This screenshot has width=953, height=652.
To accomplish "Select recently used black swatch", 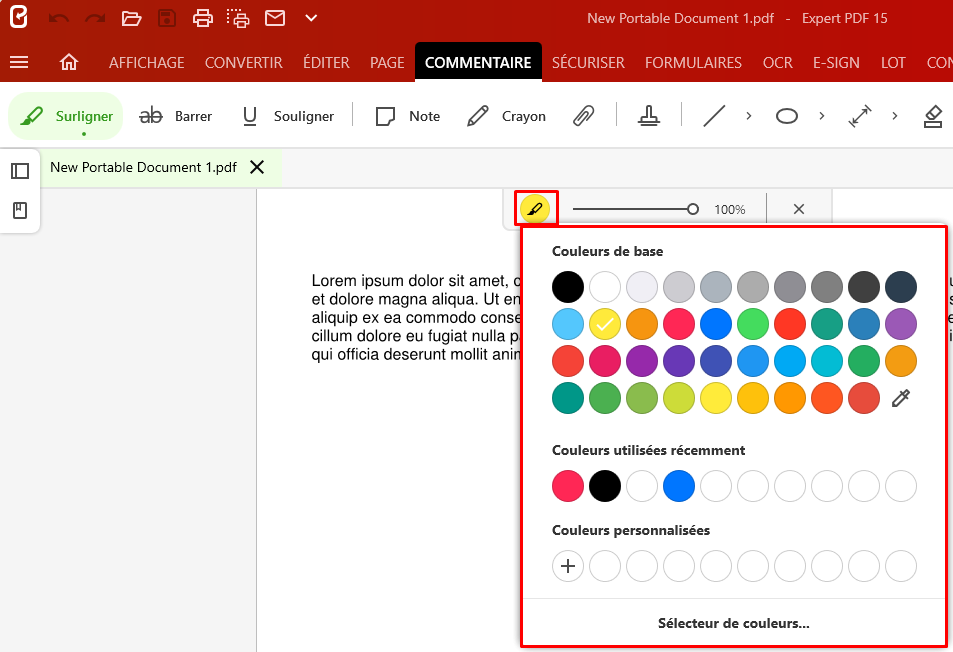I will click(605, 486).
